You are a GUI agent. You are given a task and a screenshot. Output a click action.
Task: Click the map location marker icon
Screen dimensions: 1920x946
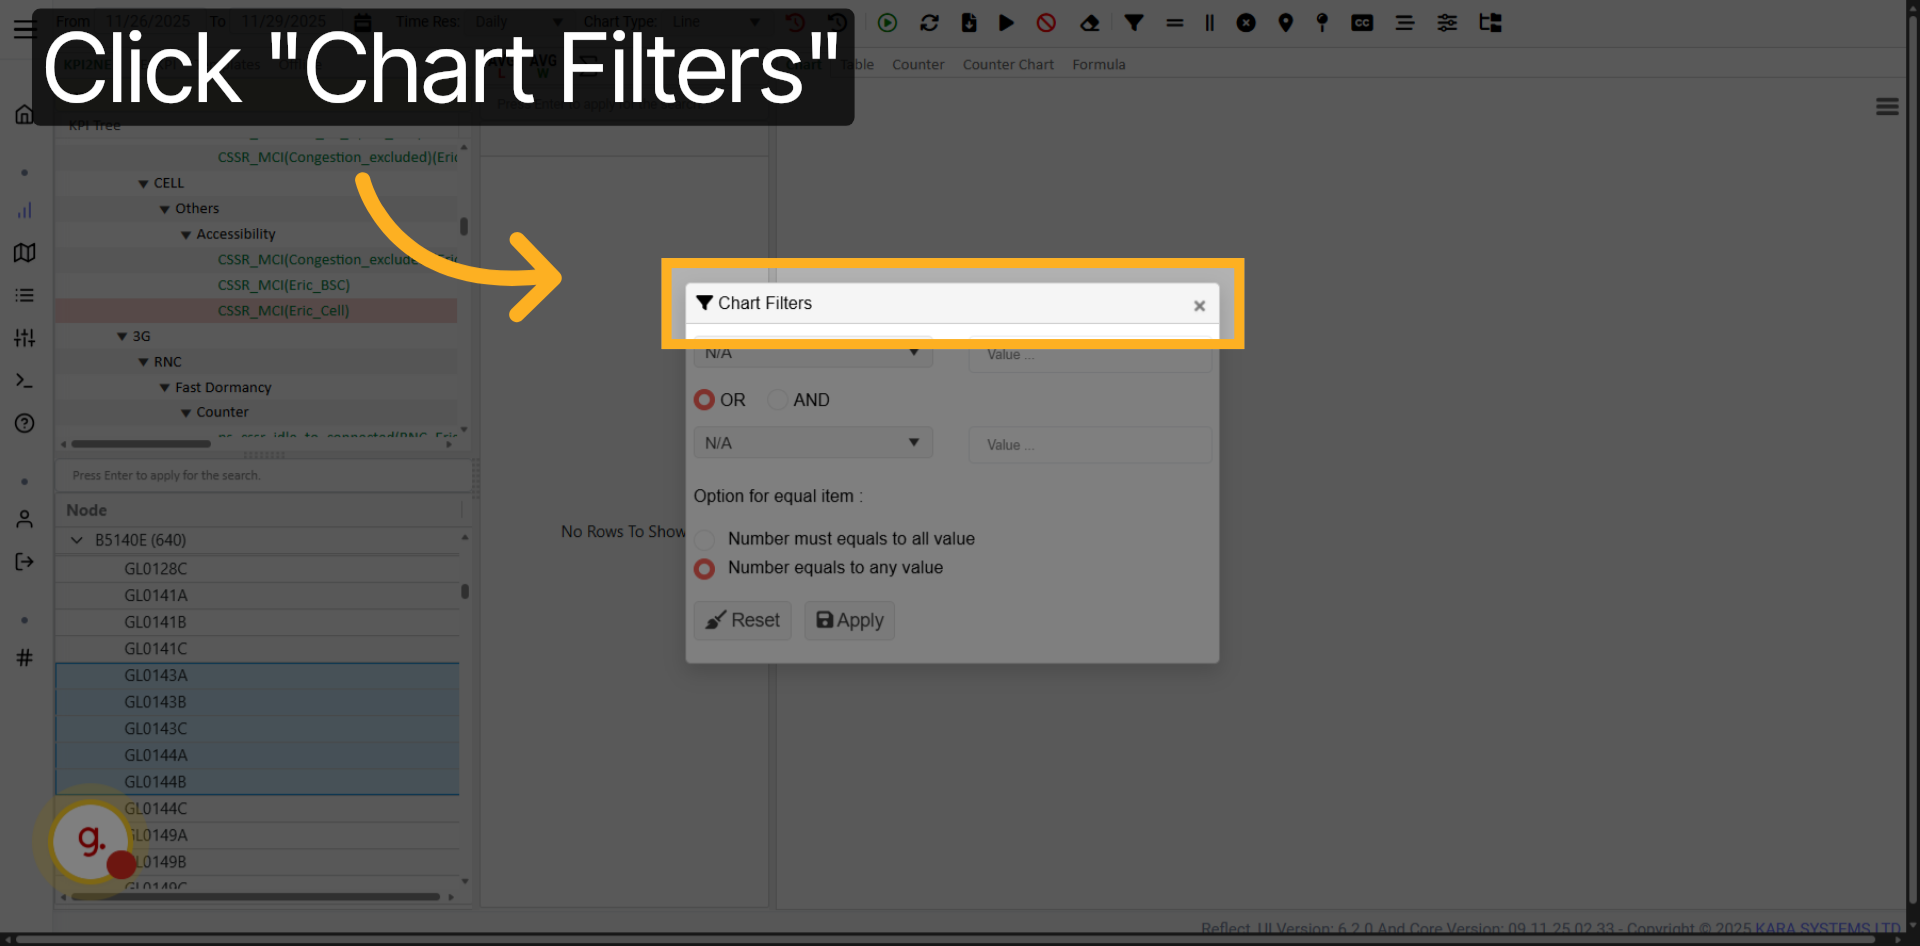click(x=1286, y=22)
